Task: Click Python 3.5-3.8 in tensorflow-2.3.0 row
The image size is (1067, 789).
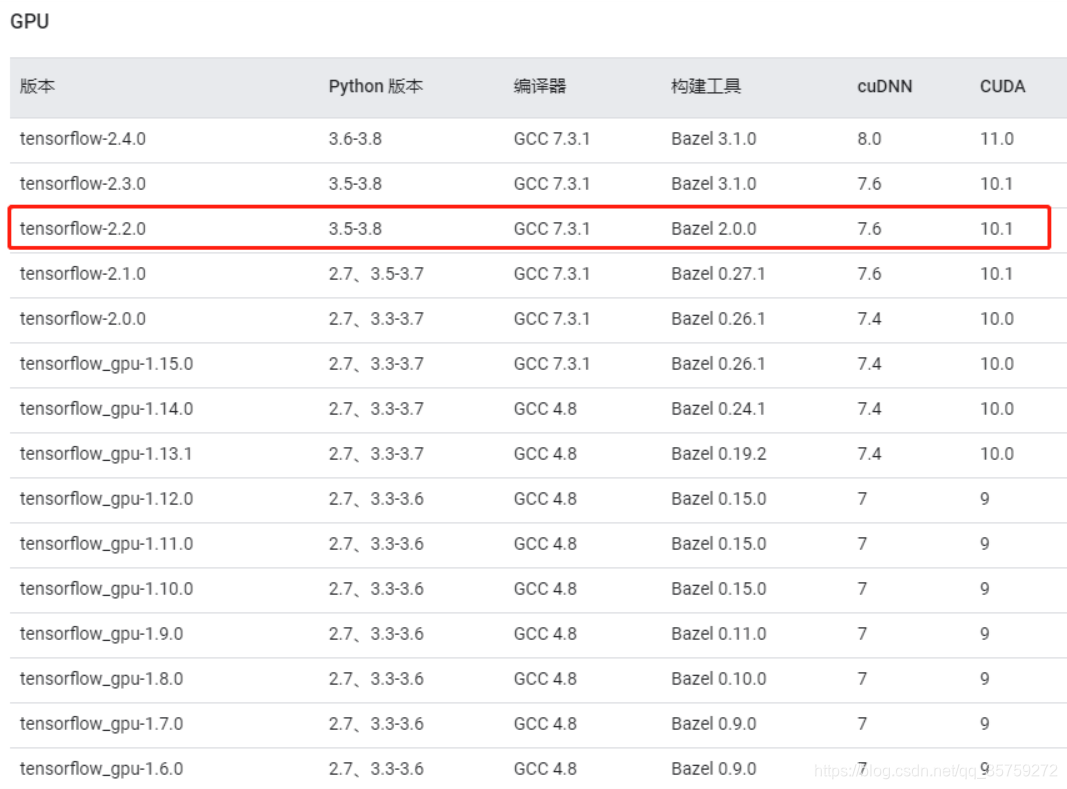Action: pos(355,184)
